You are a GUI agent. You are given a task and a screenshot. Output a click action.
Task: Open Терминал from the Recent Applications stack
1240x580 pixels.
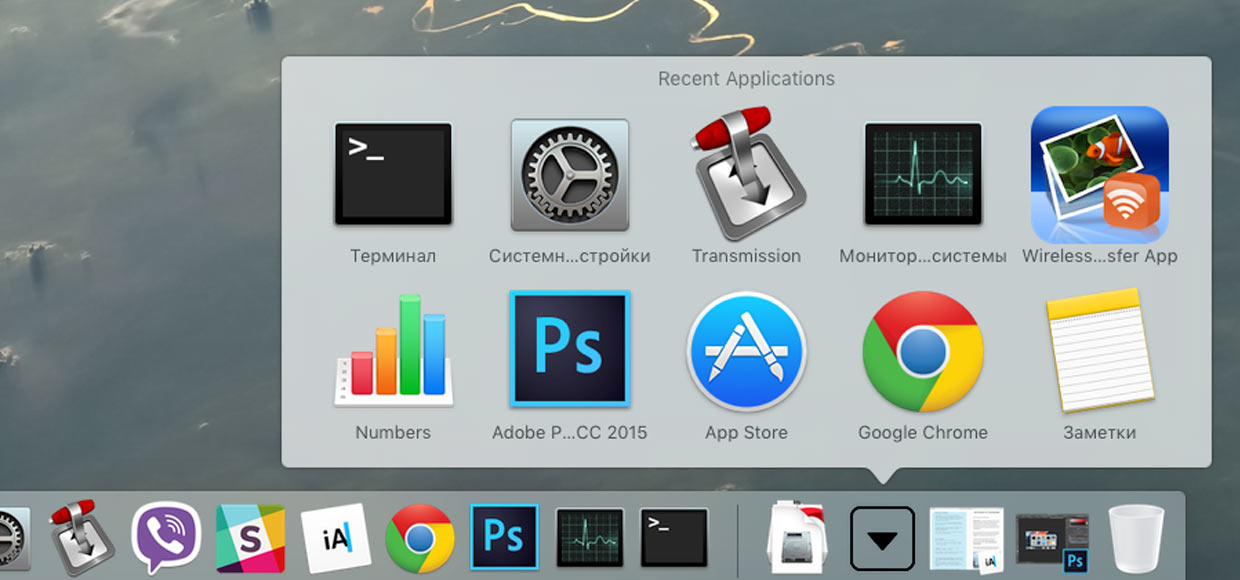393,174
